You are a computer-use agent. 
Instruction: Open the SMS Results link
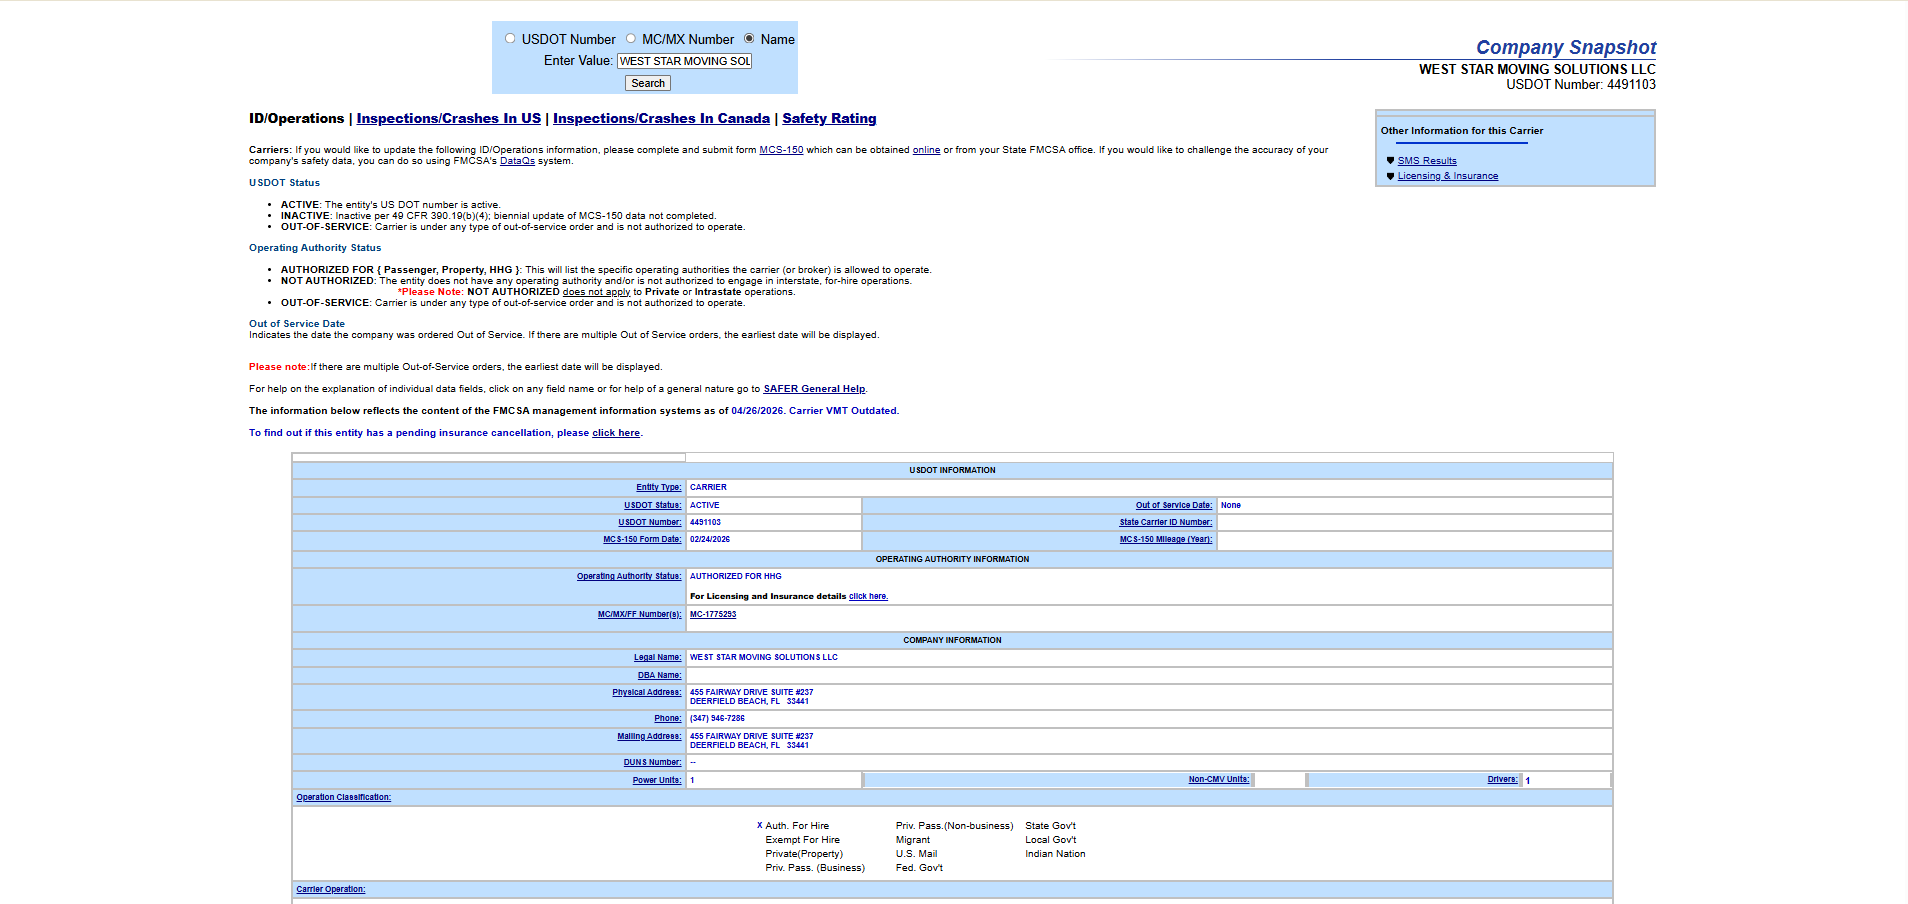coord(1427,161)
